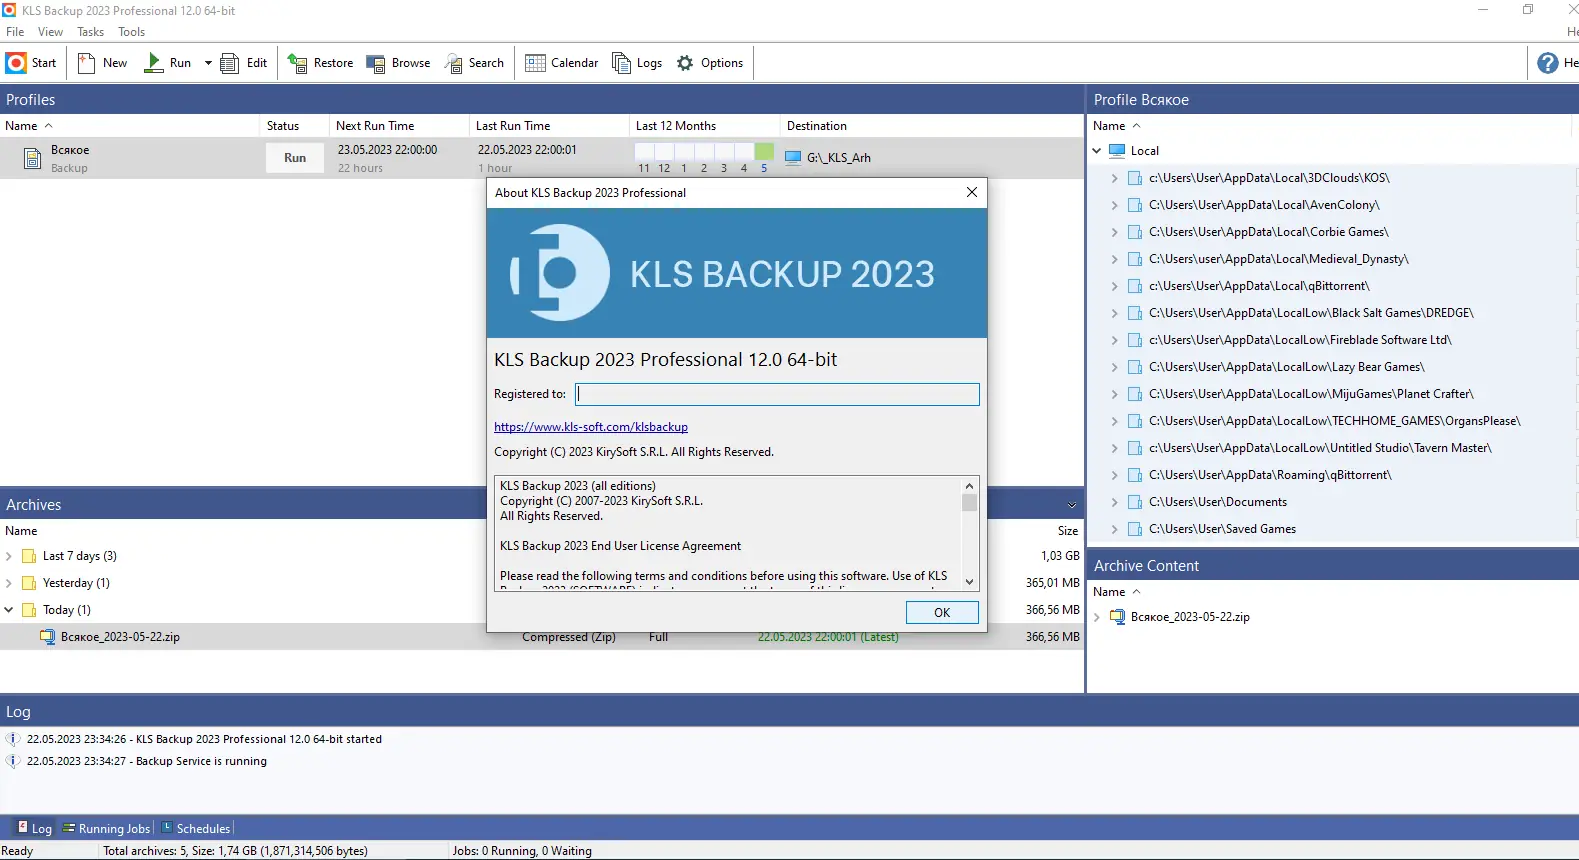
Task: Open the View menu
Action: click(50, 32)
